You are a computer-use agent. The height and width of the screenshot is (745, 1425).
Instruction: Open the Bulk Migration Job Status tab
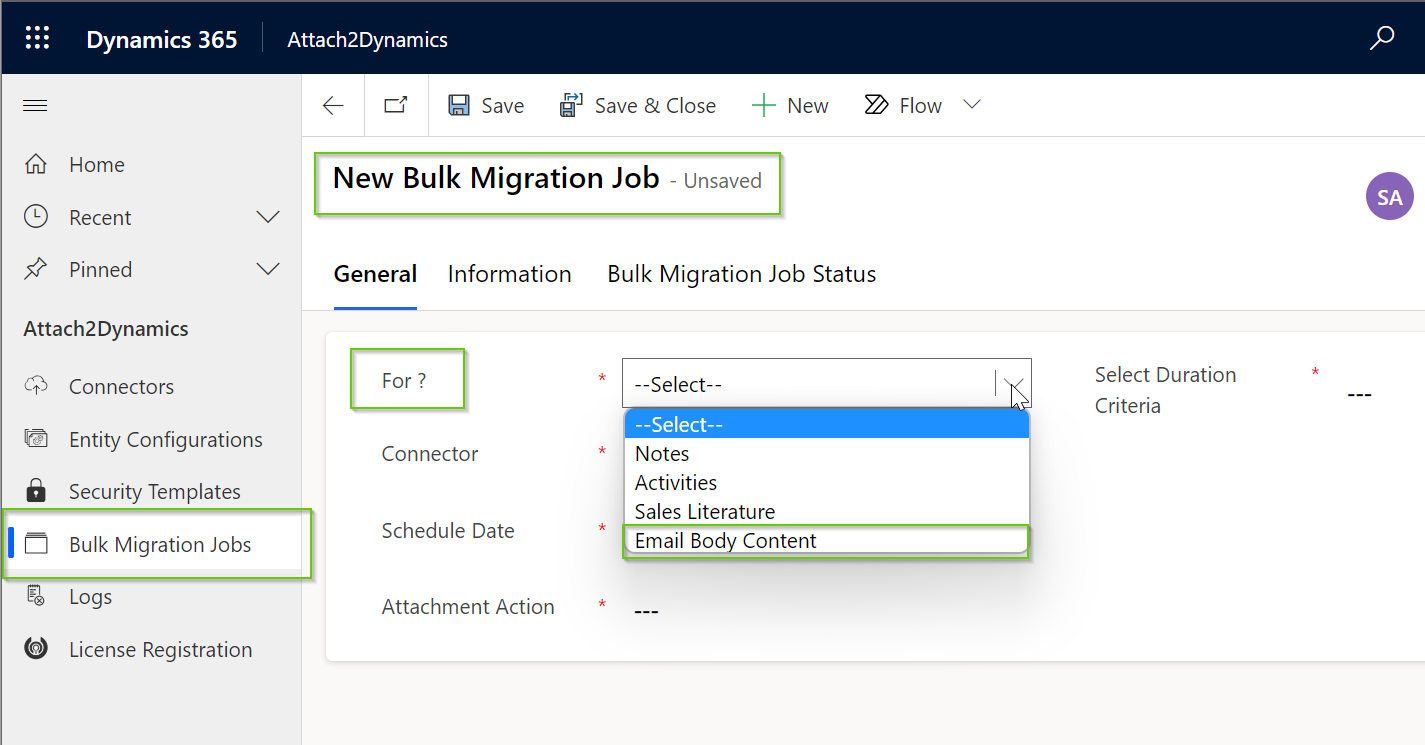click(x=740, y=273)
